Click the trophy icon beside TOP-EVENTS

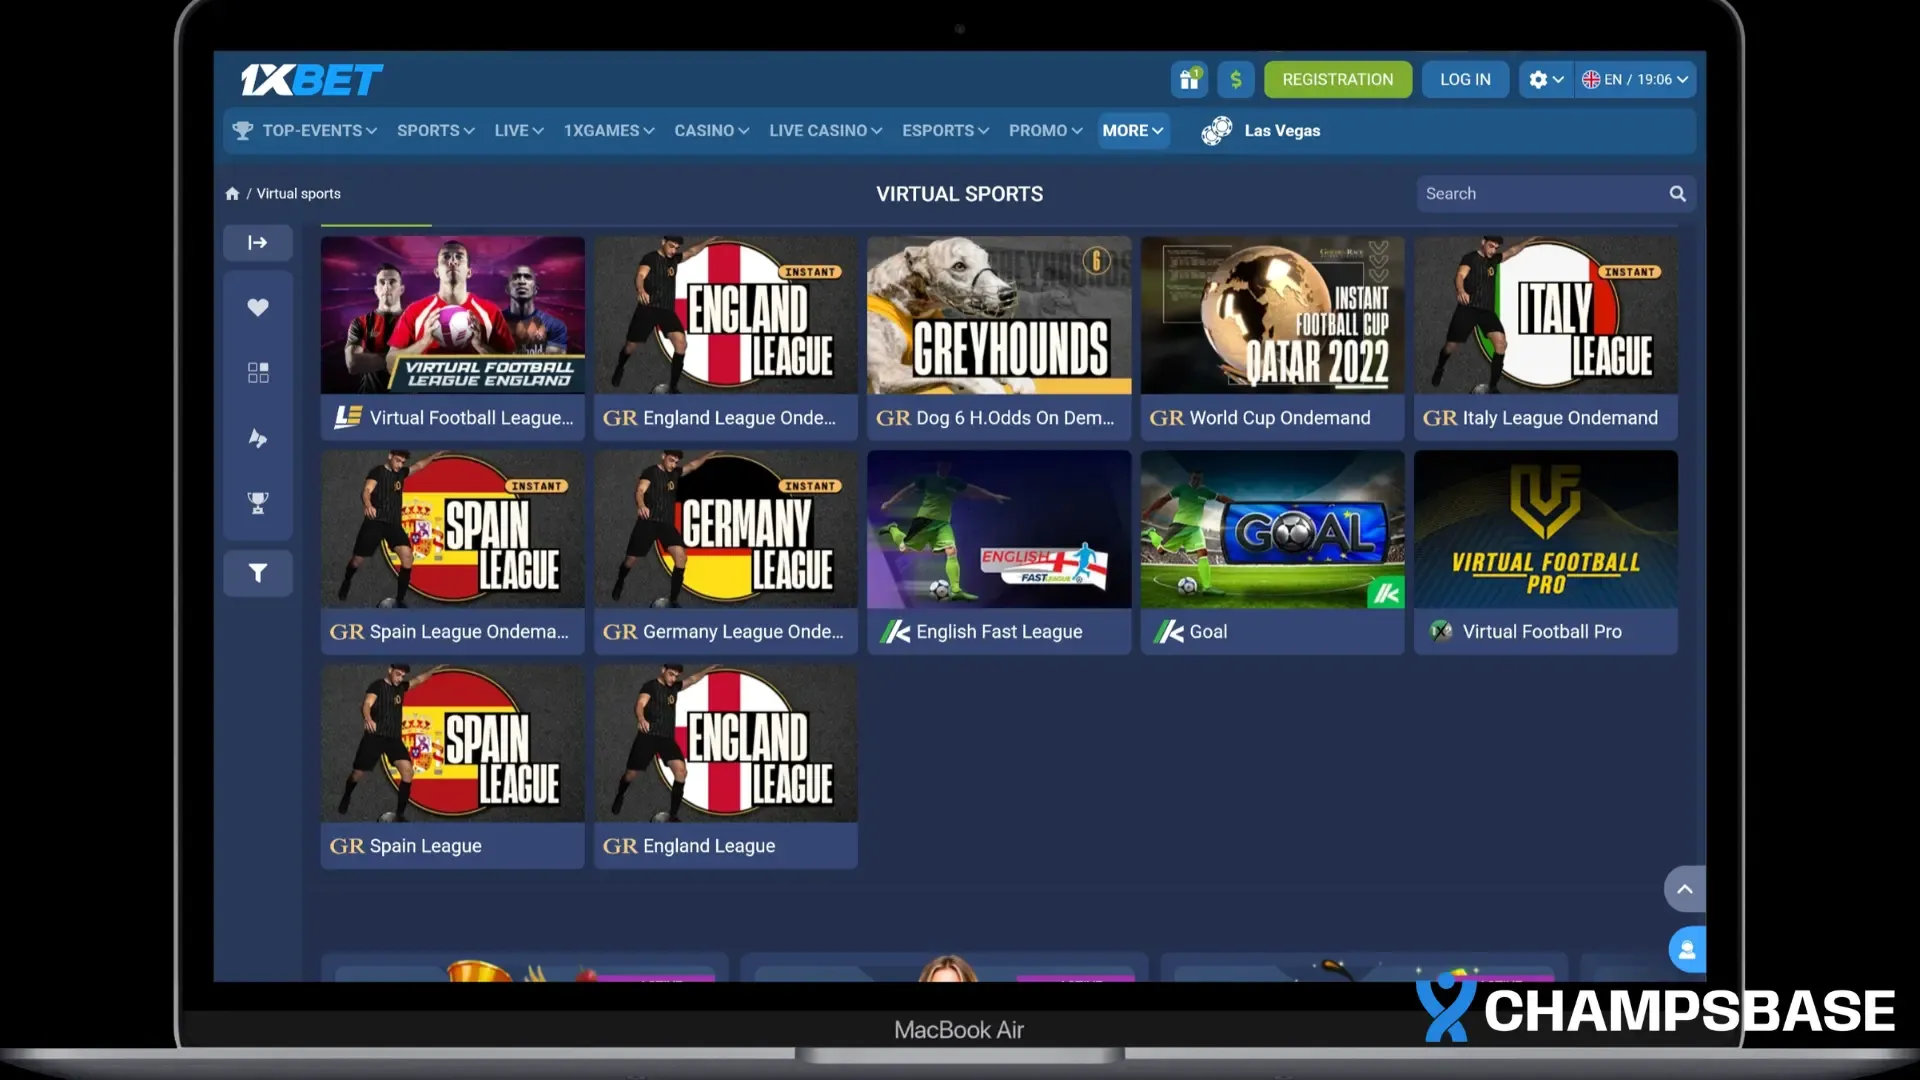pos(243,131)
